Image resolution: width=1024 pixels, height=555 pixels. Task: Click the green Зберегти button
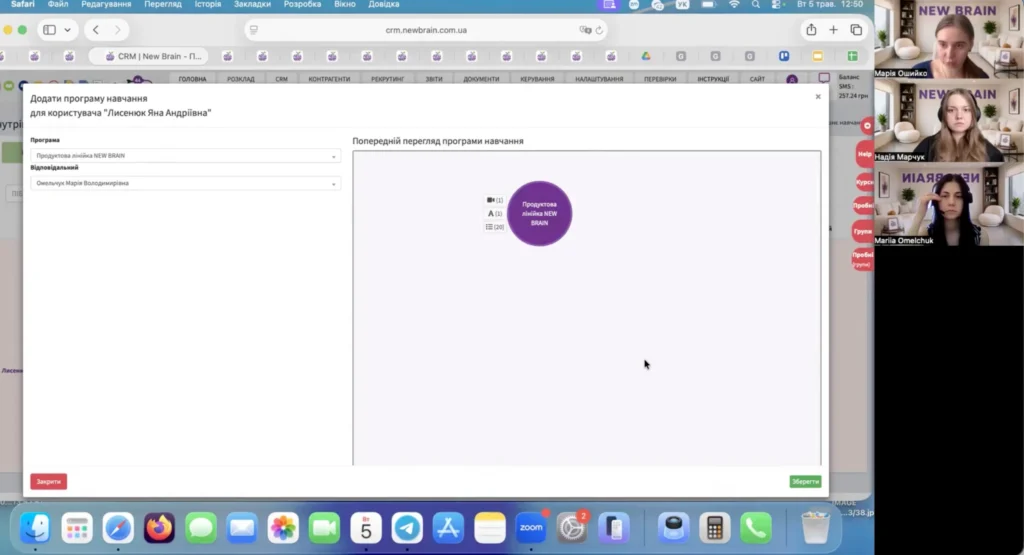pos(805,482)
